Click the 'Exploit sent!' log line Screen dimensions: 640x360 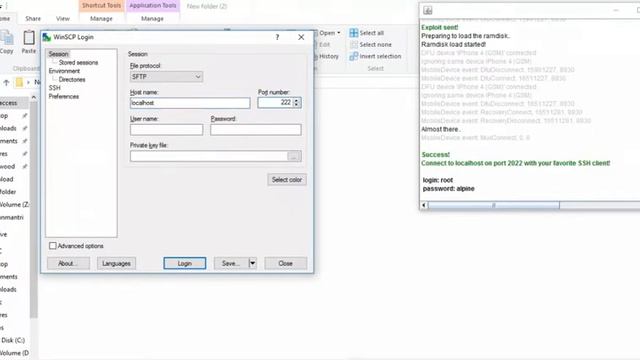click(x=440, y=27)
